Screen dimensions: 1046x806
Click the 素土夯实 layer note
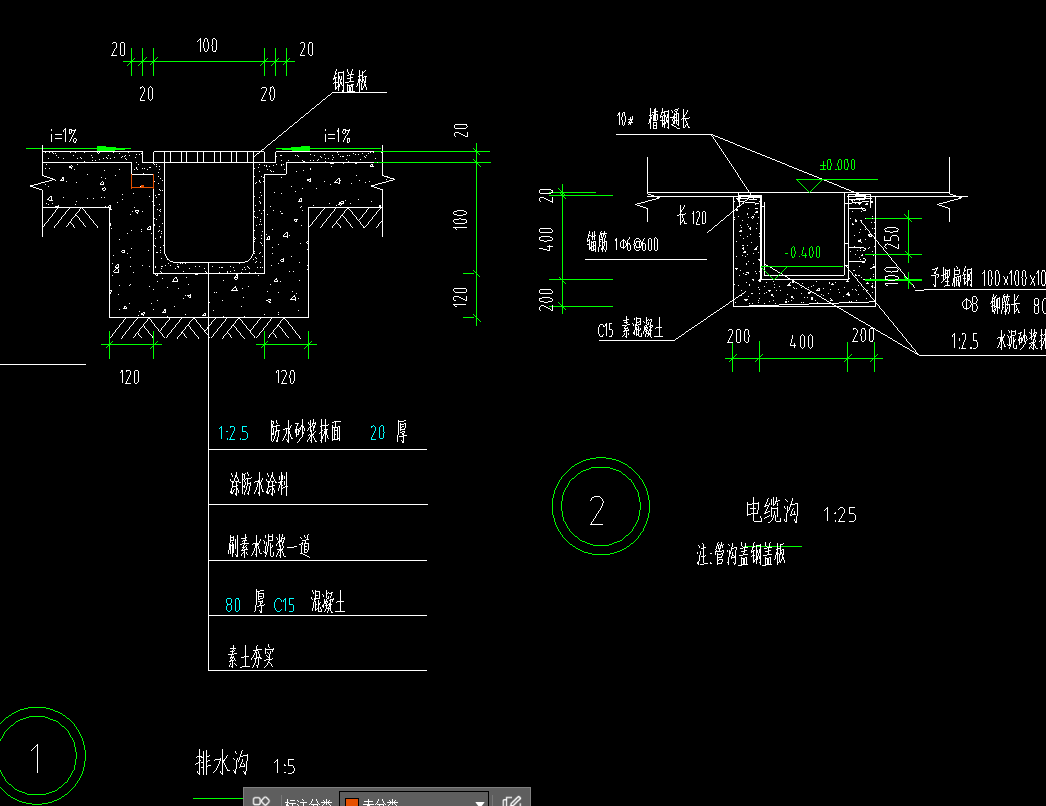(x=251, y=657)
